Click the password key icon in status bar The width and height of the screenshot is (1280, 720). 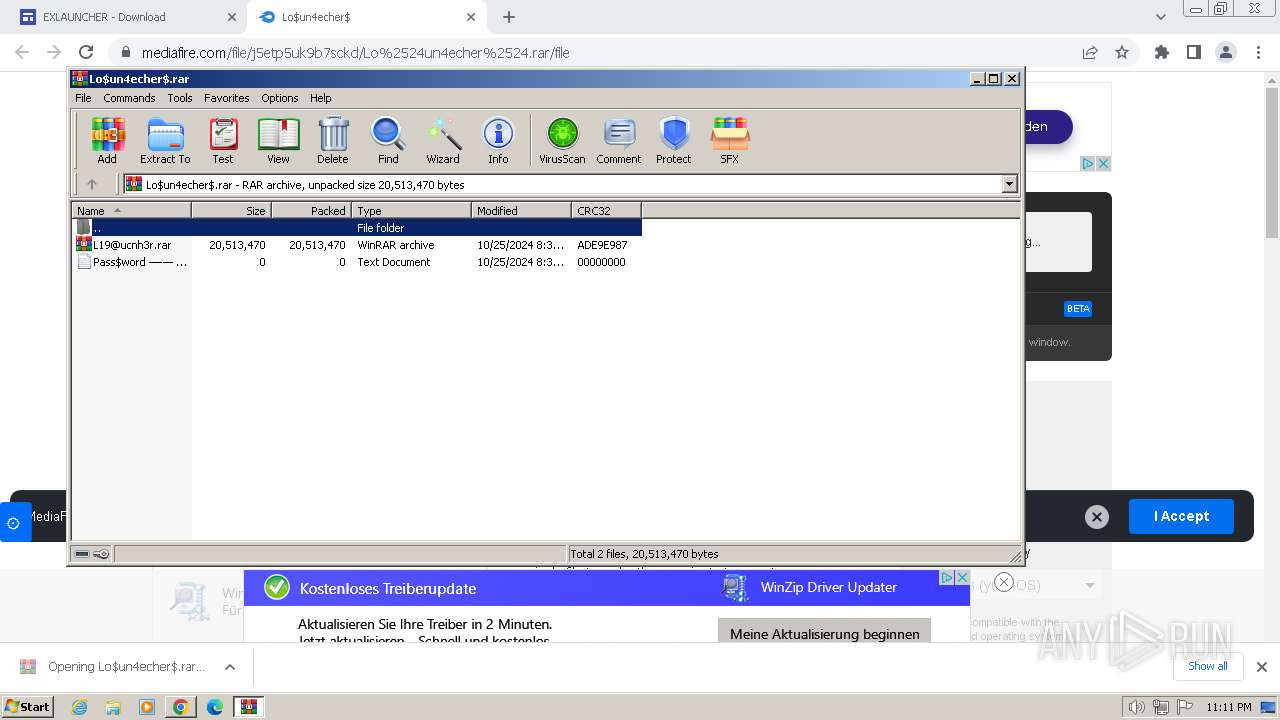coord(101,554)
